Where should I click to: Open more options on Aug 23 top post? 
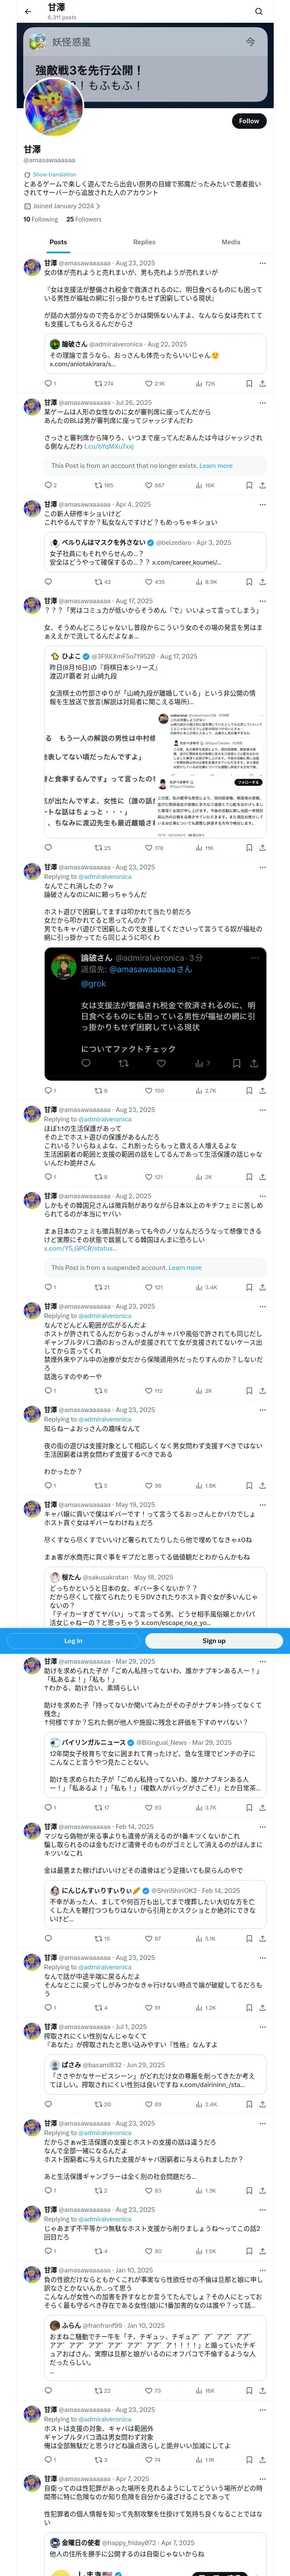pos(262,263)
